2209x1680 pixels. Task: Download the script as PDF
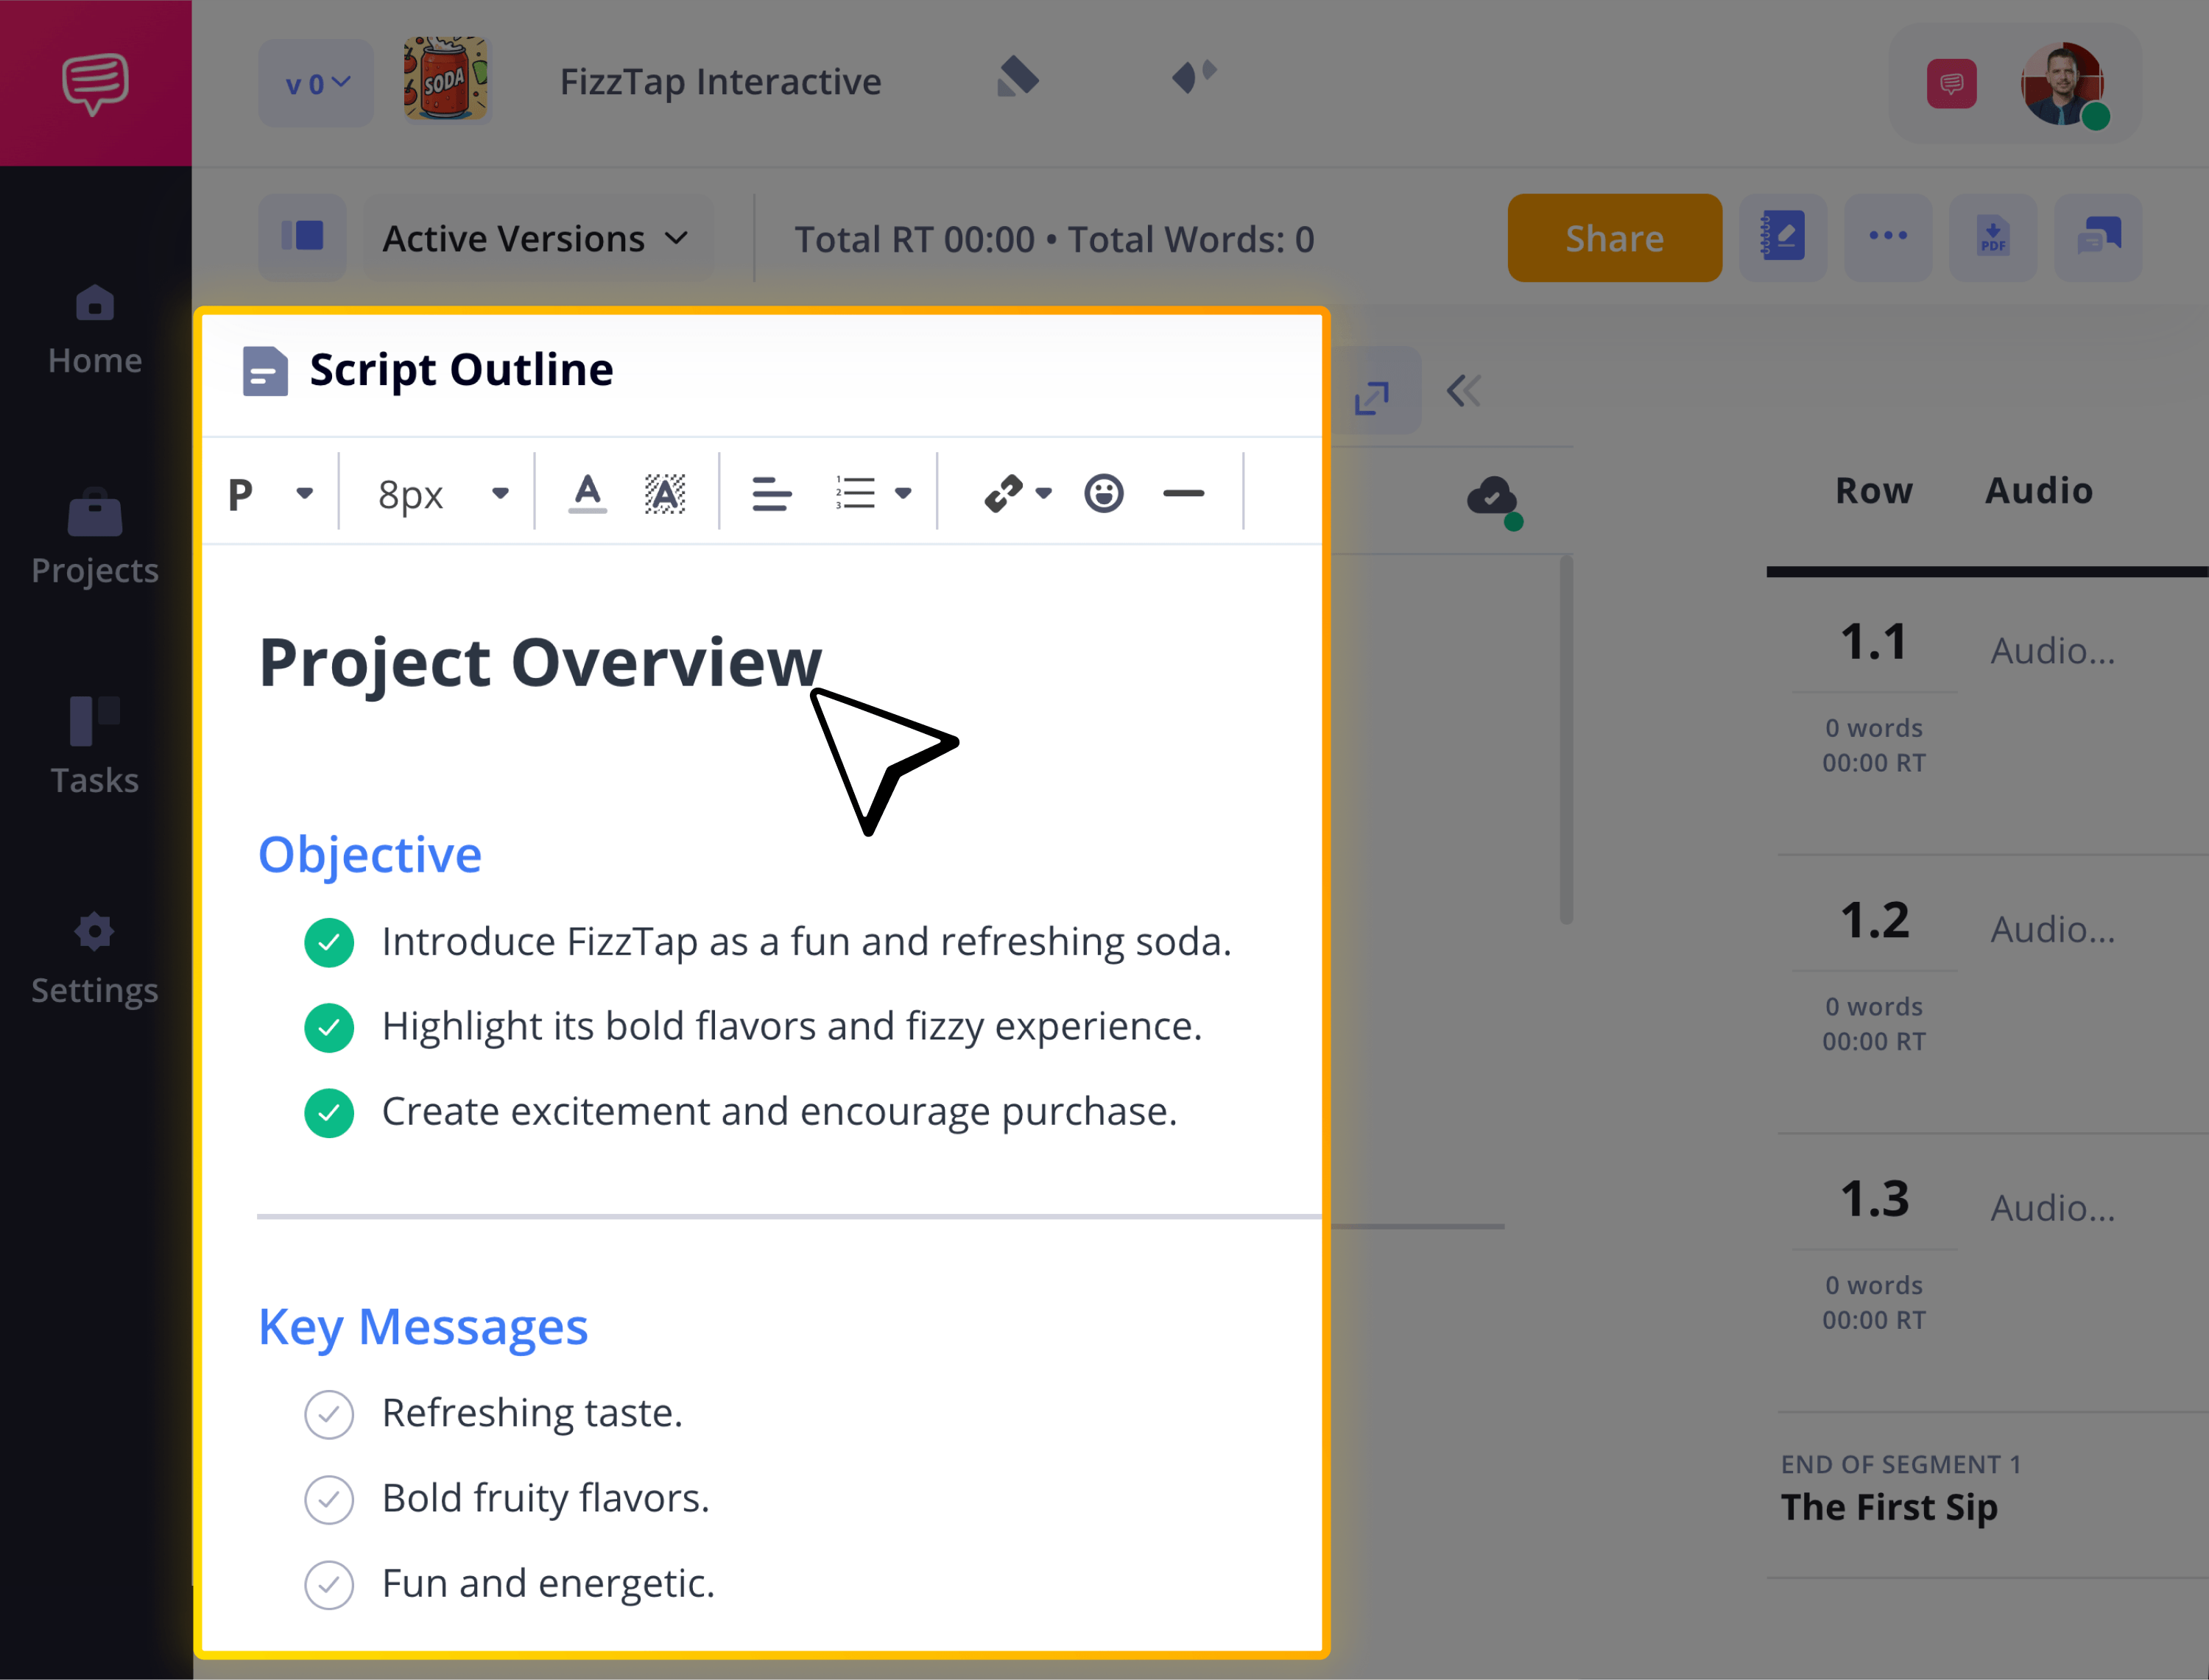click(1993, 238)
